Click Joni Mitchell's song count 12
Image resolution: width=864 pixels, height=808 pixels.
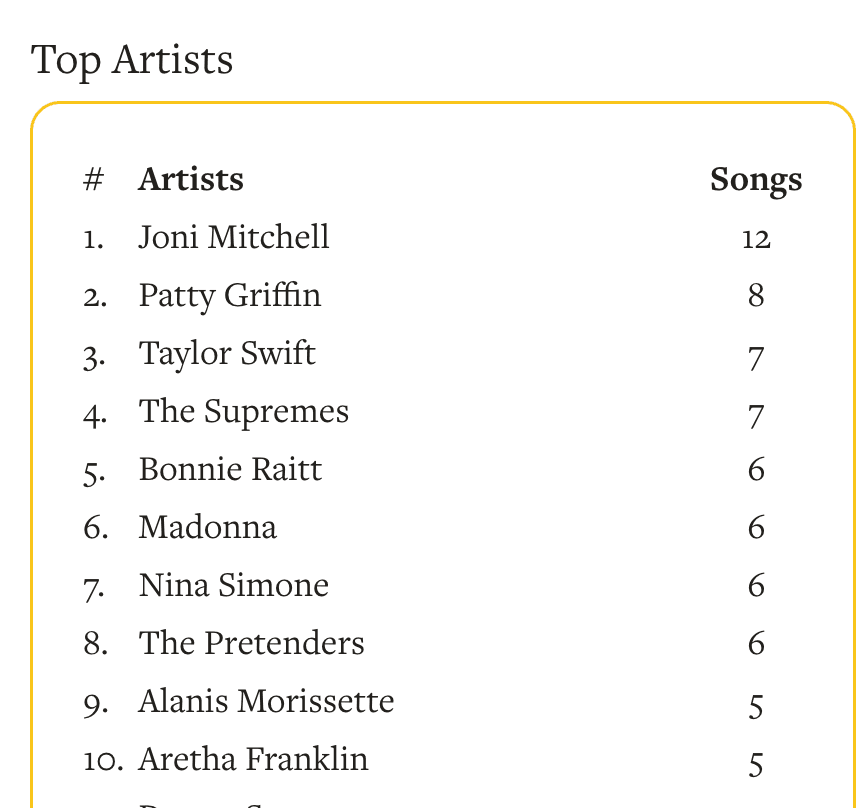(756, 239)
